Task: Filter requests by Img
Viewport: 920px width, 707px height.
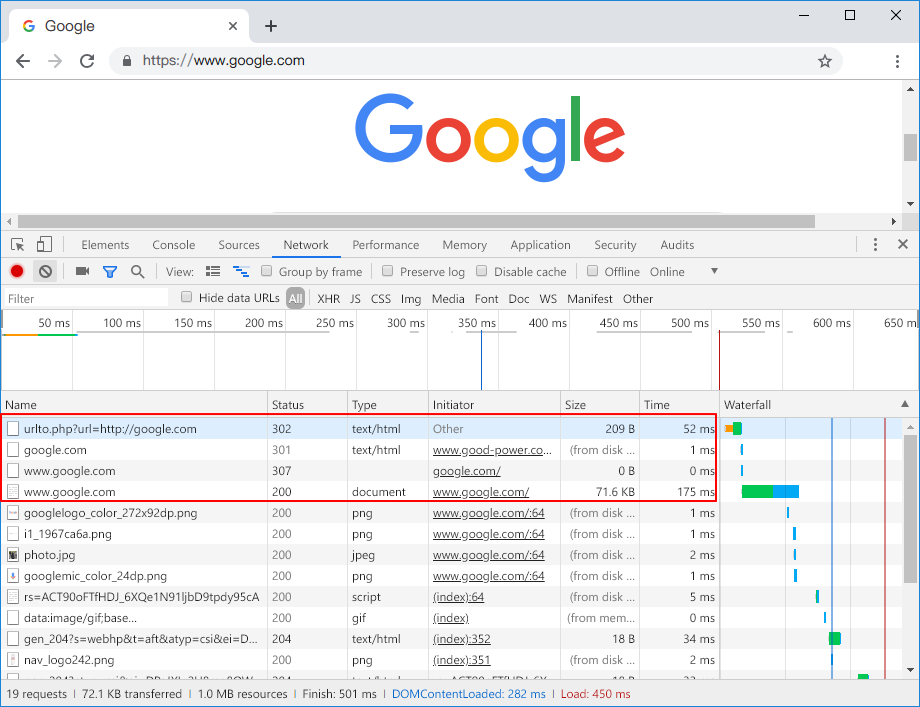Action: point(411,299)
